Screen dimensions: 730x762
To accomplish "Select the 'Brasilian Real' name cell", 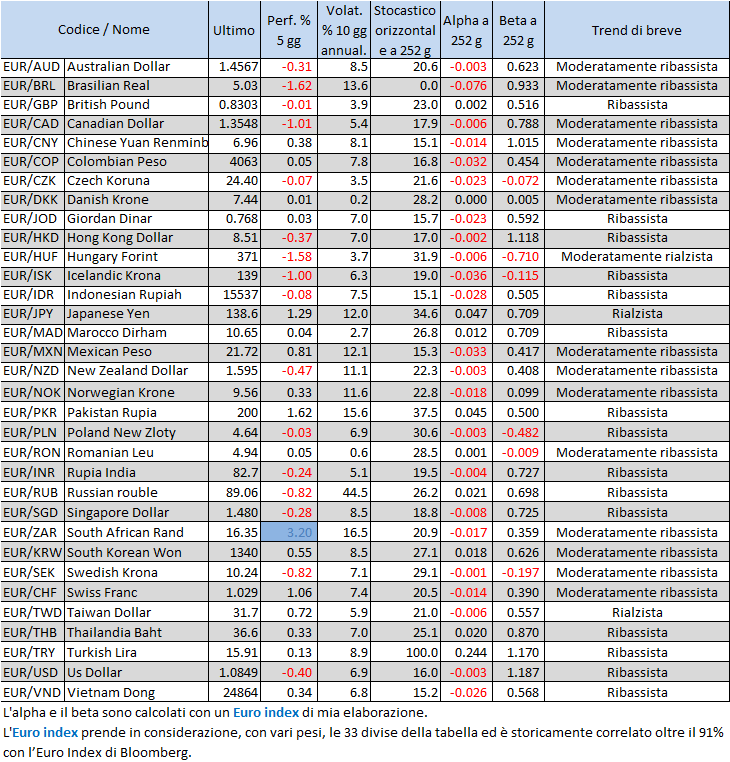I will coord(137,86).
